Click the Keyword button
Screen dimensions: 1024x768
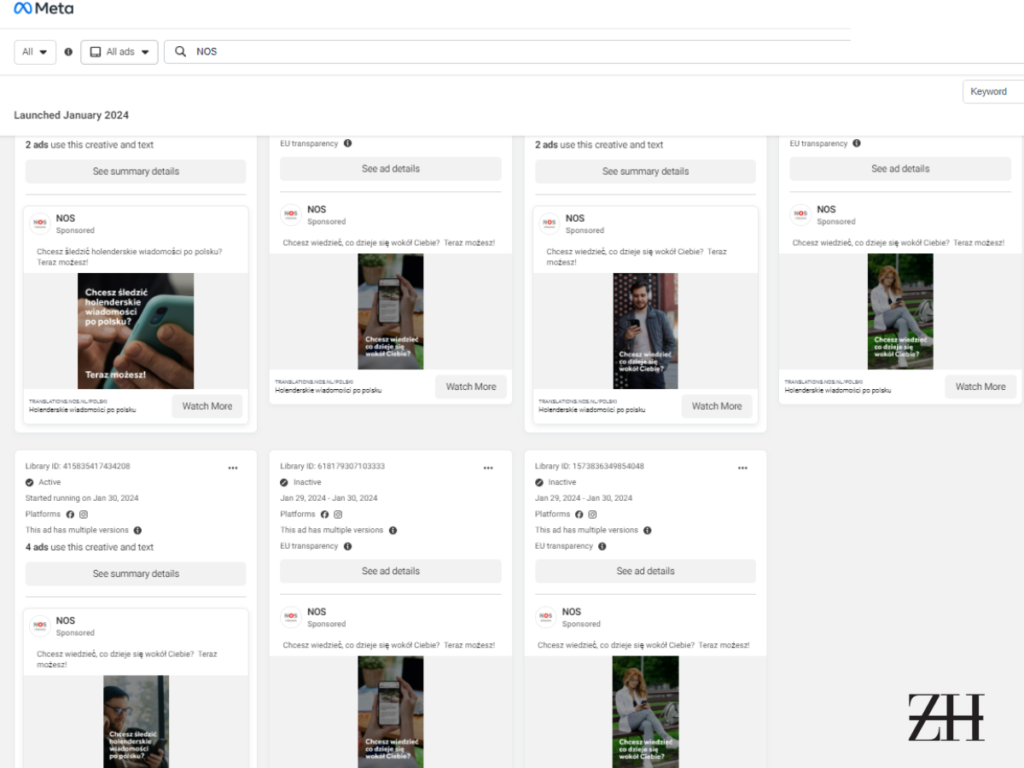coord(993,91)
